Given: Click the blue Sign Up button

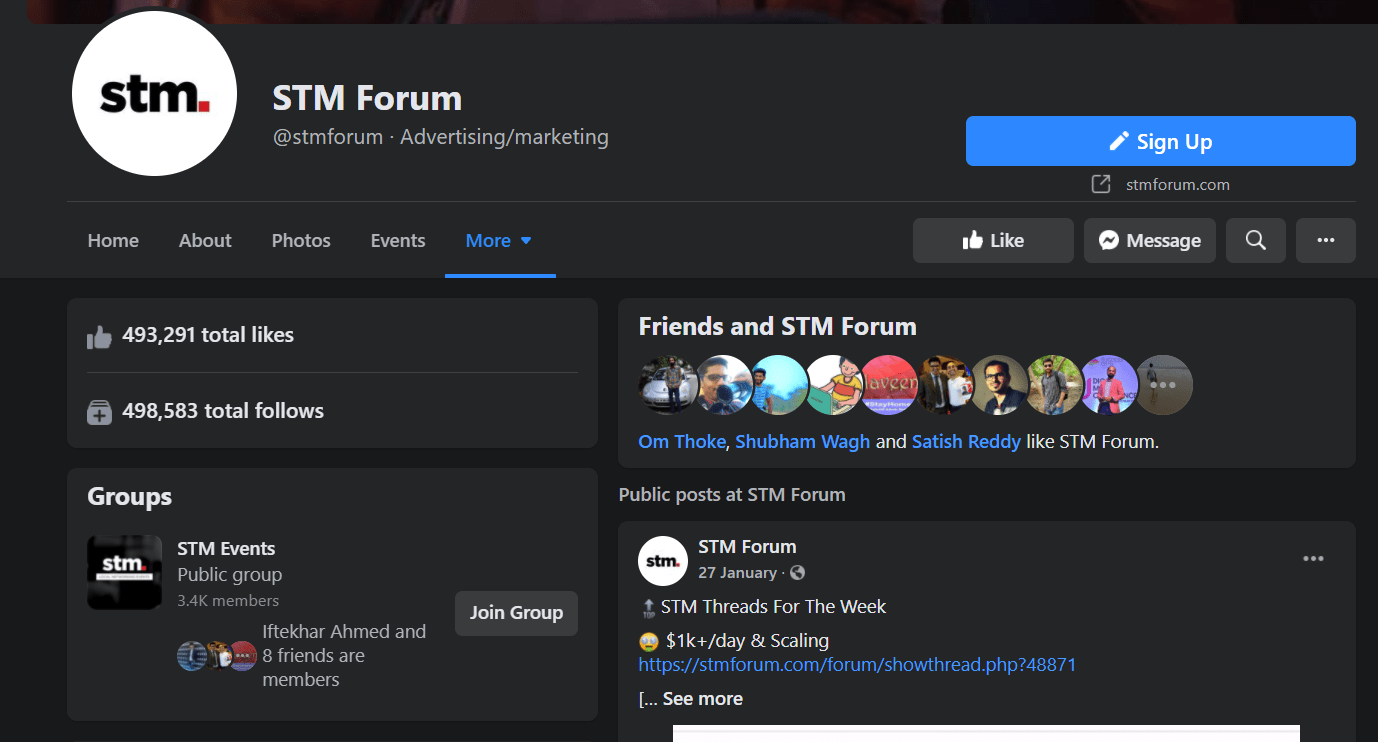Looking at the screenshot, I should point(1160,141).
